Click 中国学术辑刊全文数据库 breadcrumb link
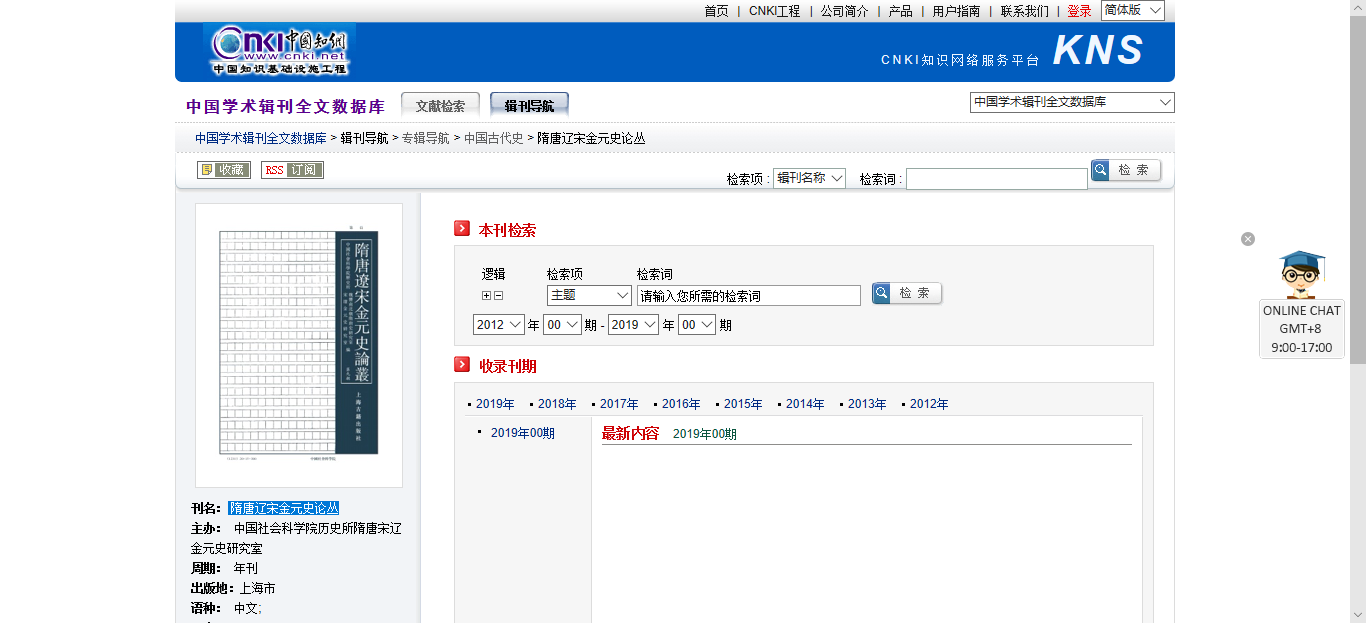The width and height of the screenshot is (1366, 623). 261,138
